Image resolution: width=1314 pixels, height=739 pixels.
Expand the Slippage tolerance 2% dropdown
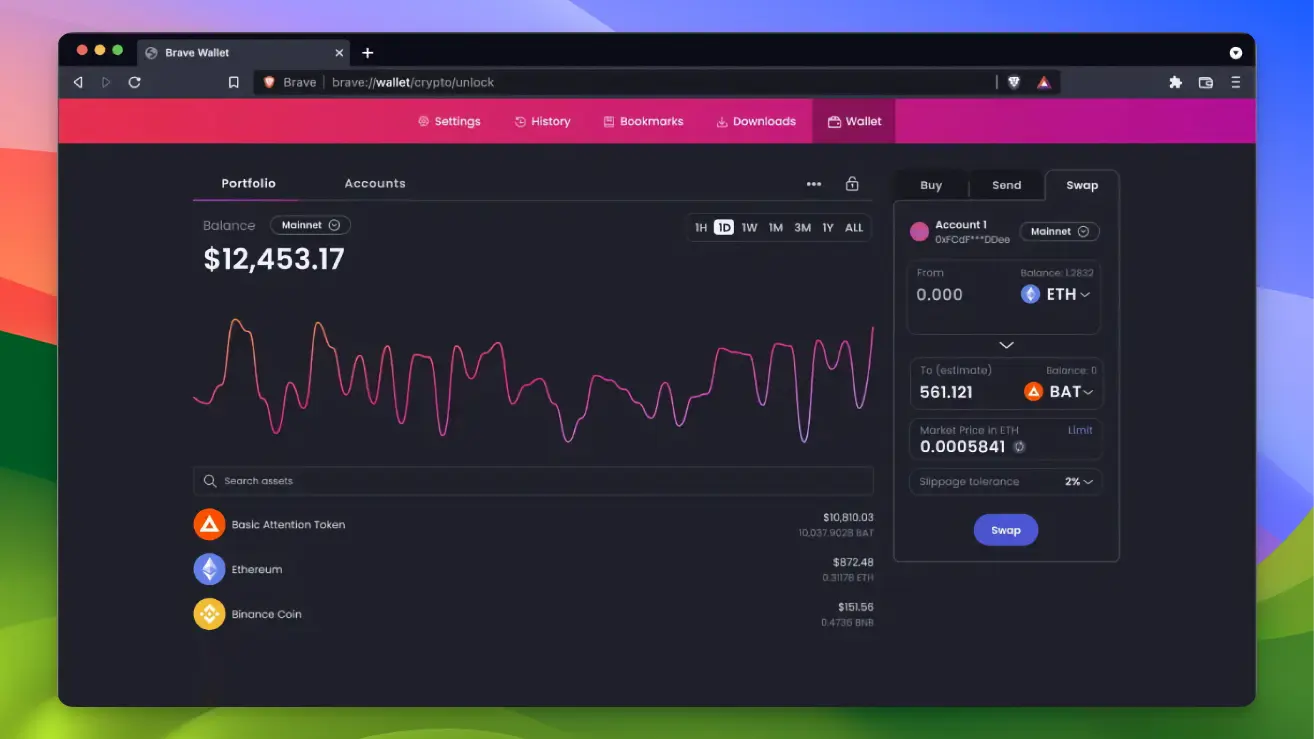1078,481
